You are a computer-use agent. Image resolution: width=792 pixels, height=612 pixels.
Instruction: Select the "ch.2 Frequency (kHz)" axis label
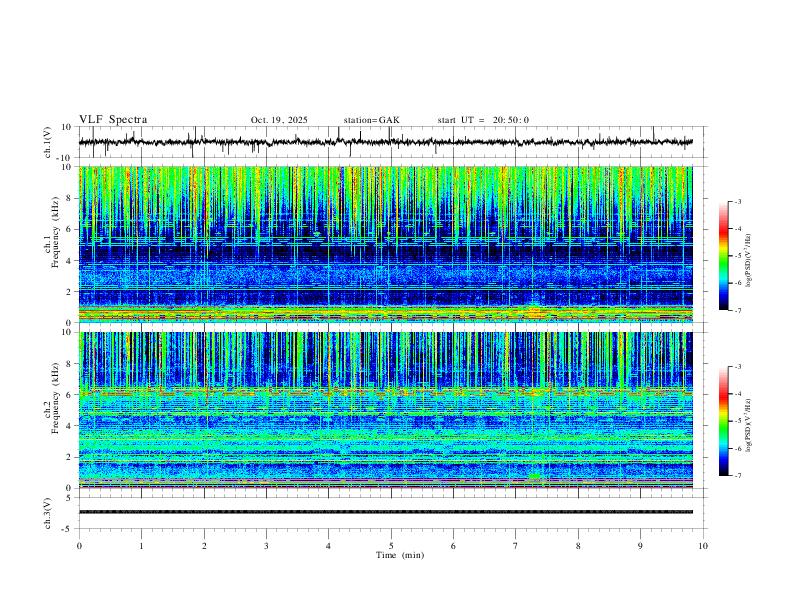tap(51, 397)
